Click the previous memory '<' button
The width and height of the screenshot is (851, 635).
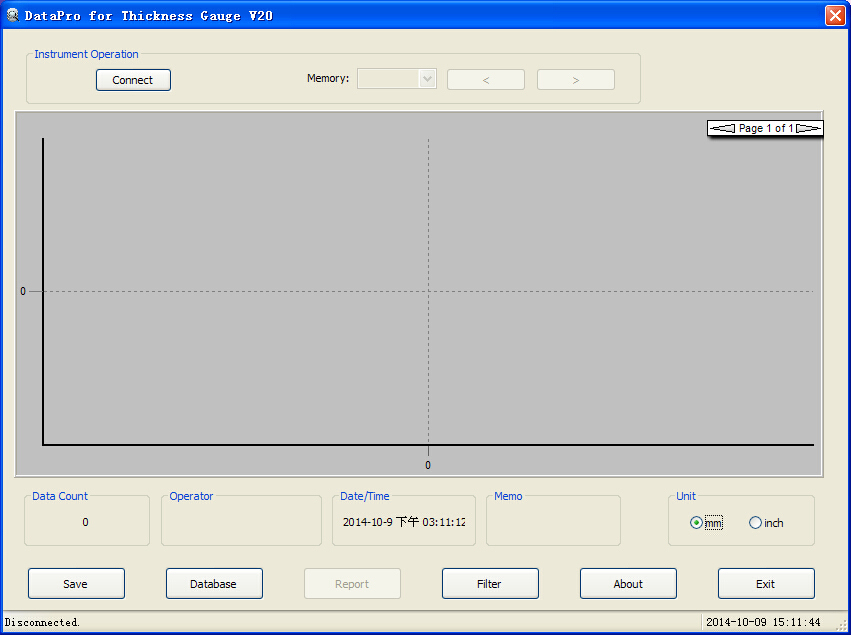[x=486, y=80]
